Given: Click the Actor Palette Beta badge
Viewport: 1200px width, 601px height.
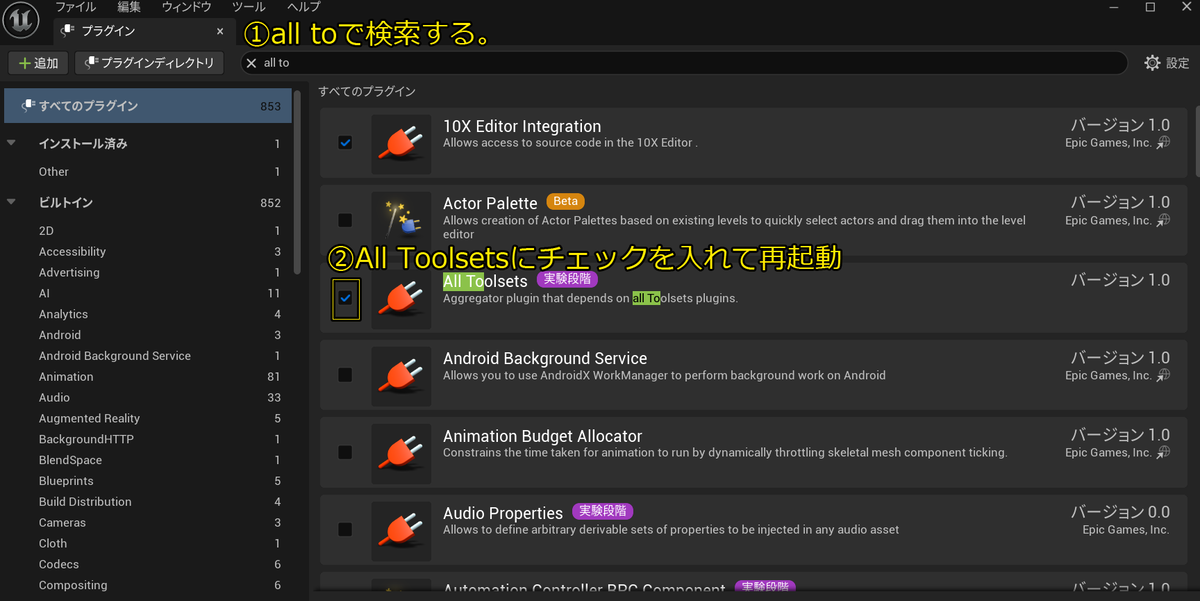Looking at the screenshot, I should click(x=566, y=201).
